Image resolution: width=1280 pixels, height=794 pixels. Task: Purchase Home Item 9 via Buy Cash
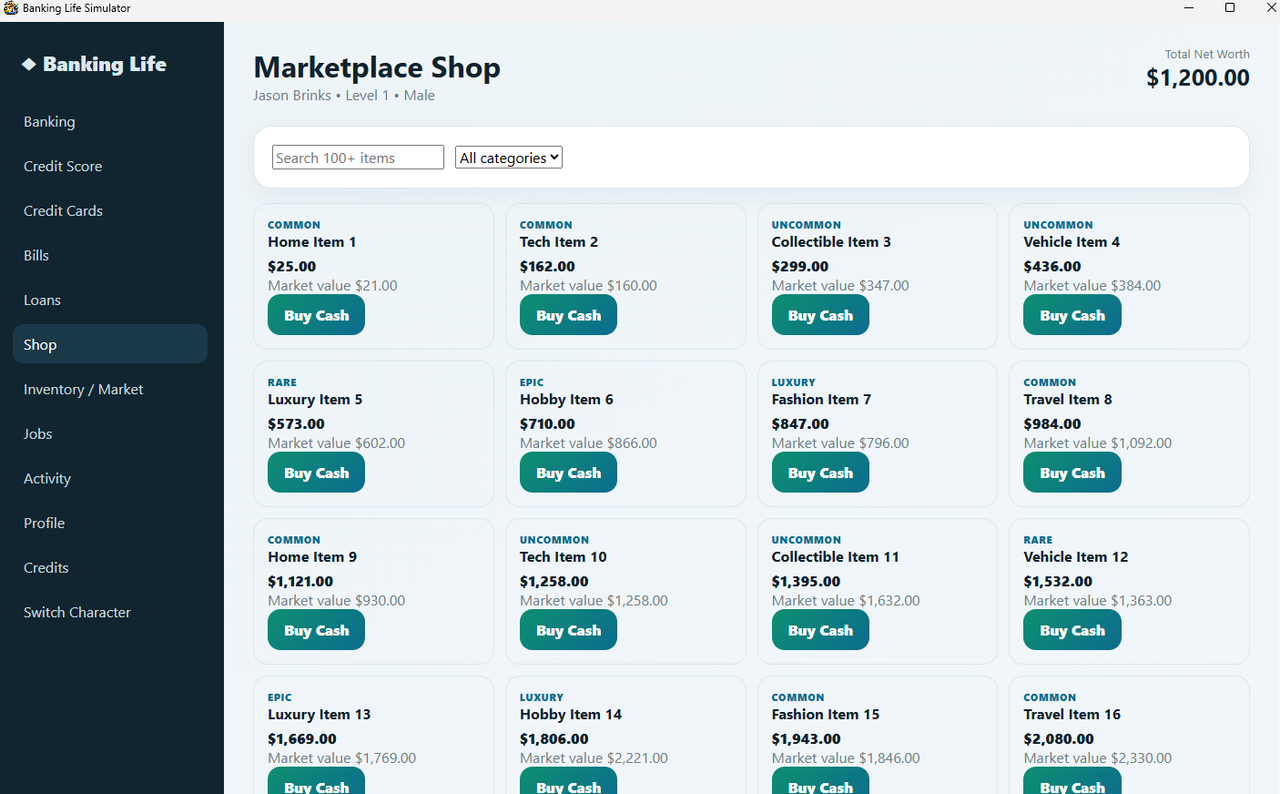point(316,630)
